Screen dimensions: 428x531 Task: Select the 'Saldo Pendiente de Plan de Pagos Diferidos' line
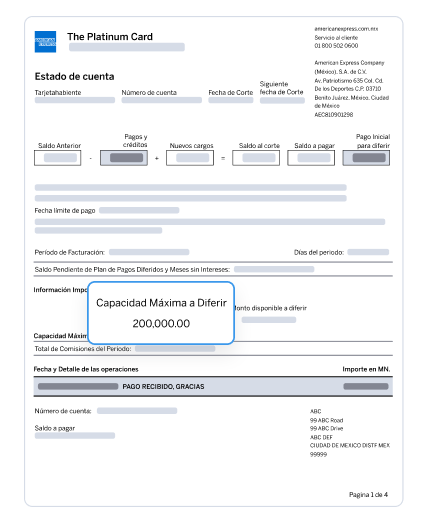coord(132,270)
